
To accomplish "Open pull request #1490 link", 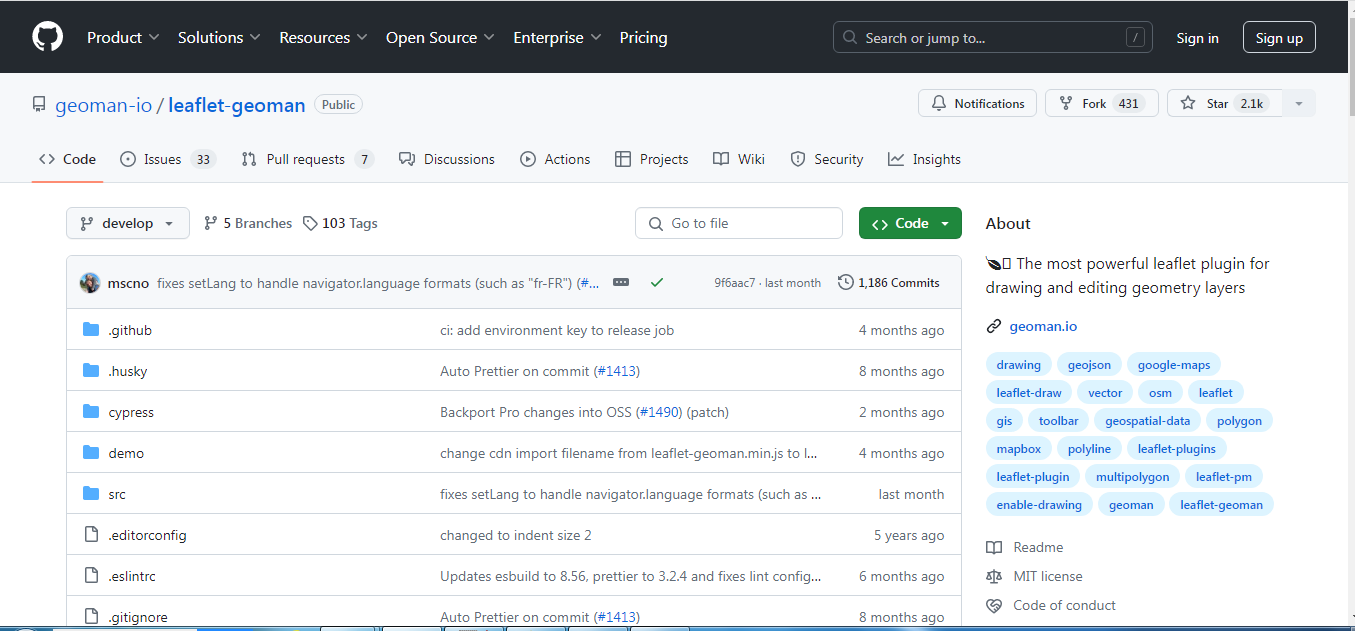I will 659,412.
